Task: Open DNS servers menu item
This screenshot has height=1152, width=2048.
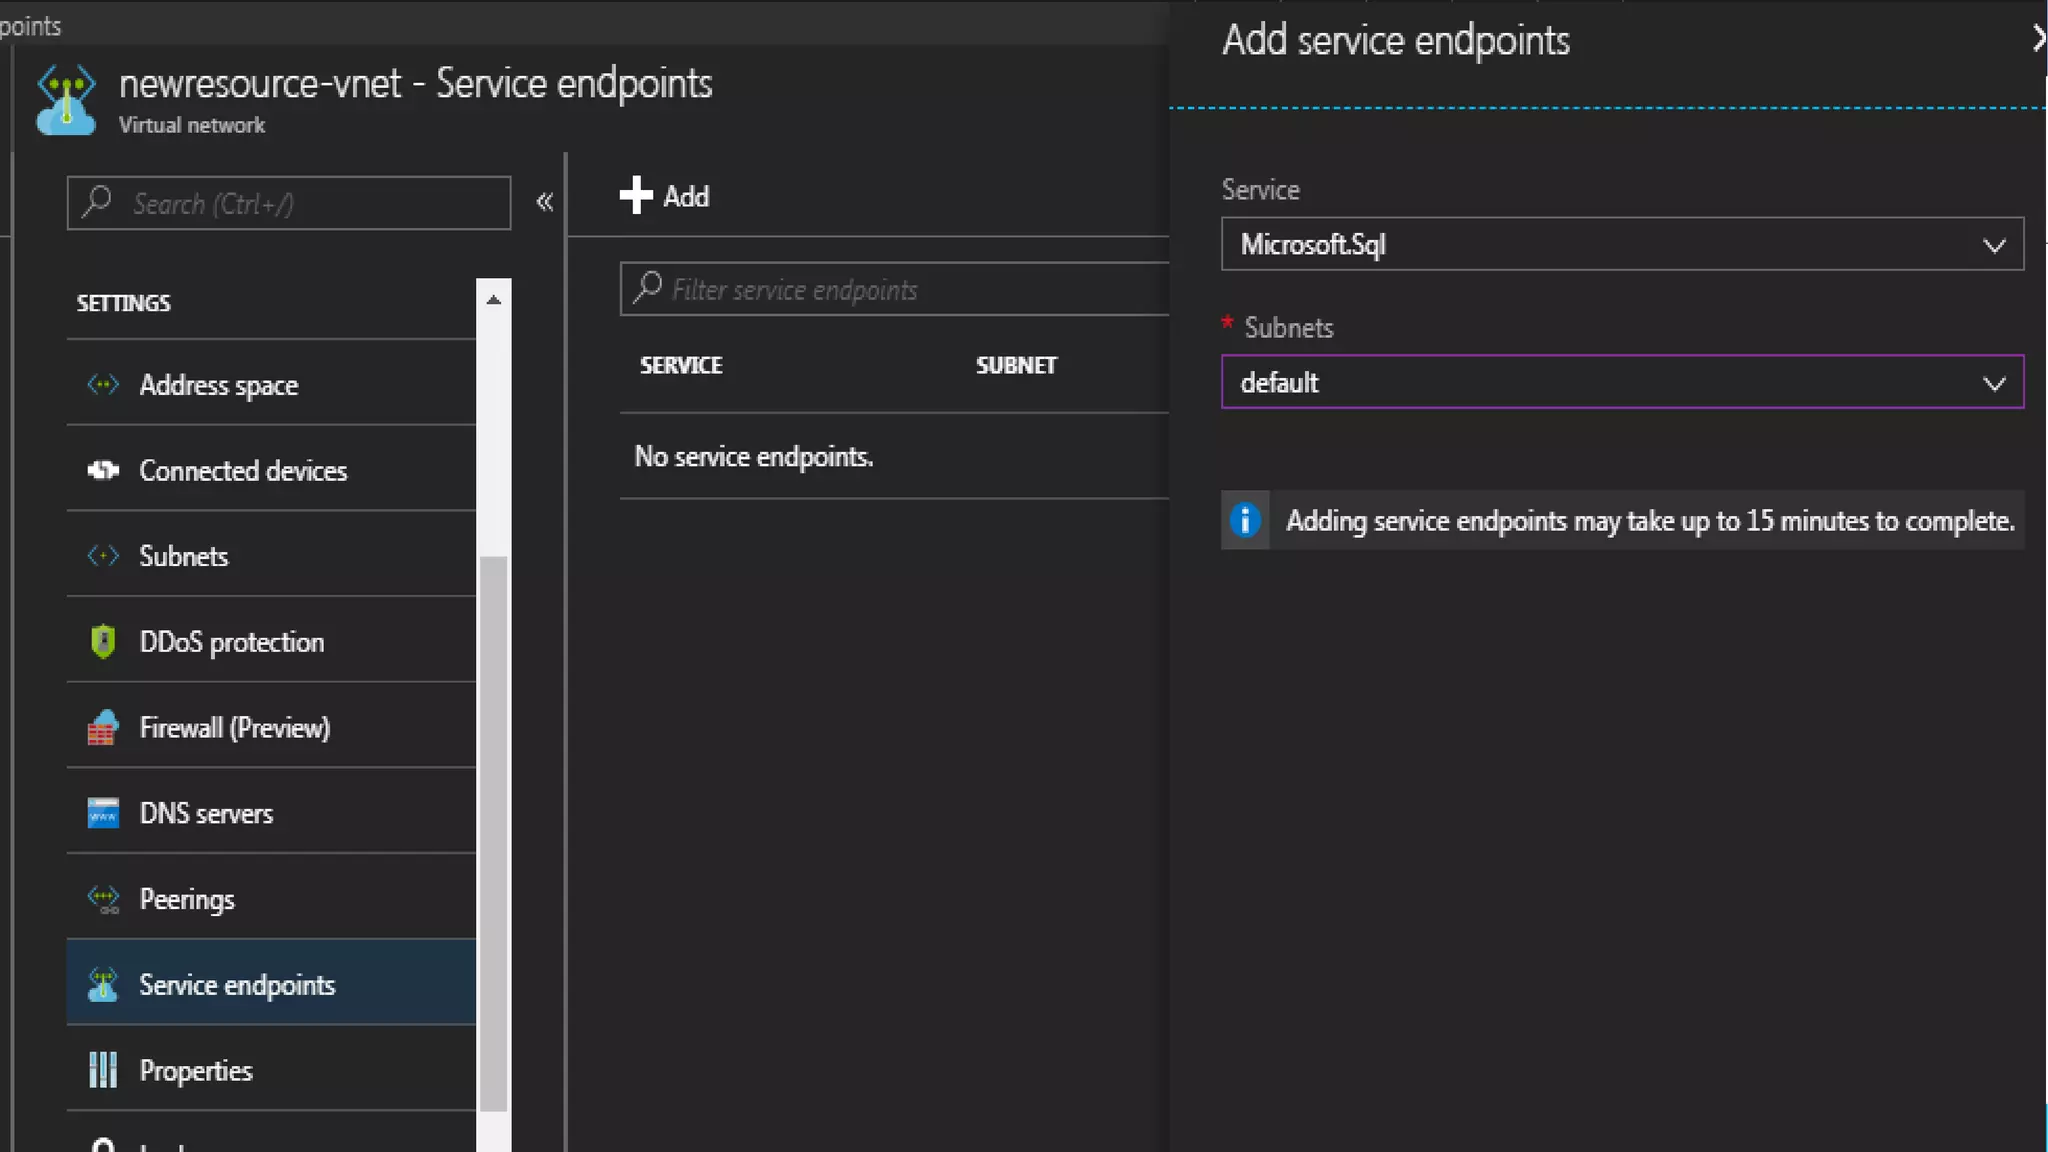Action: pos(271,813)
